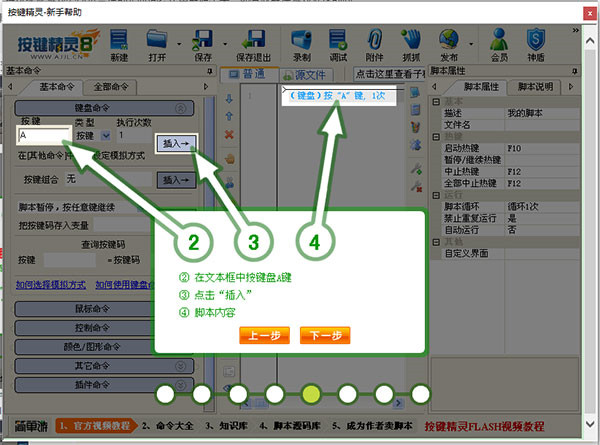Open the 2、命令大全 bottom tab
Image resolution: width=600 pixels, height=445 pixels.
pyautogui.click(x=168, y=426)
